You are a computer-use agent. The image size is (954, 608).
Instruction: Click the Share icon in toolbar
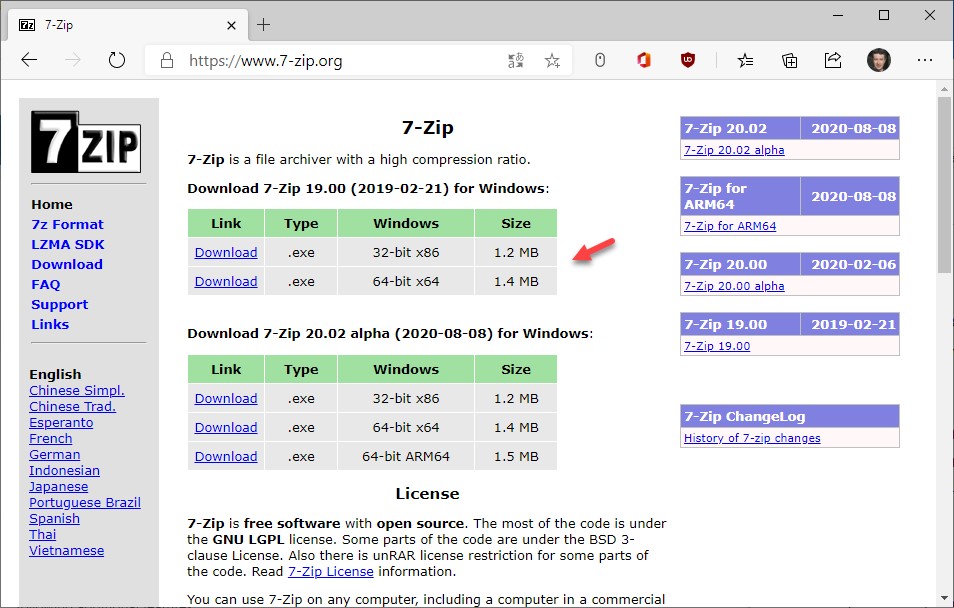click(833, 60)
